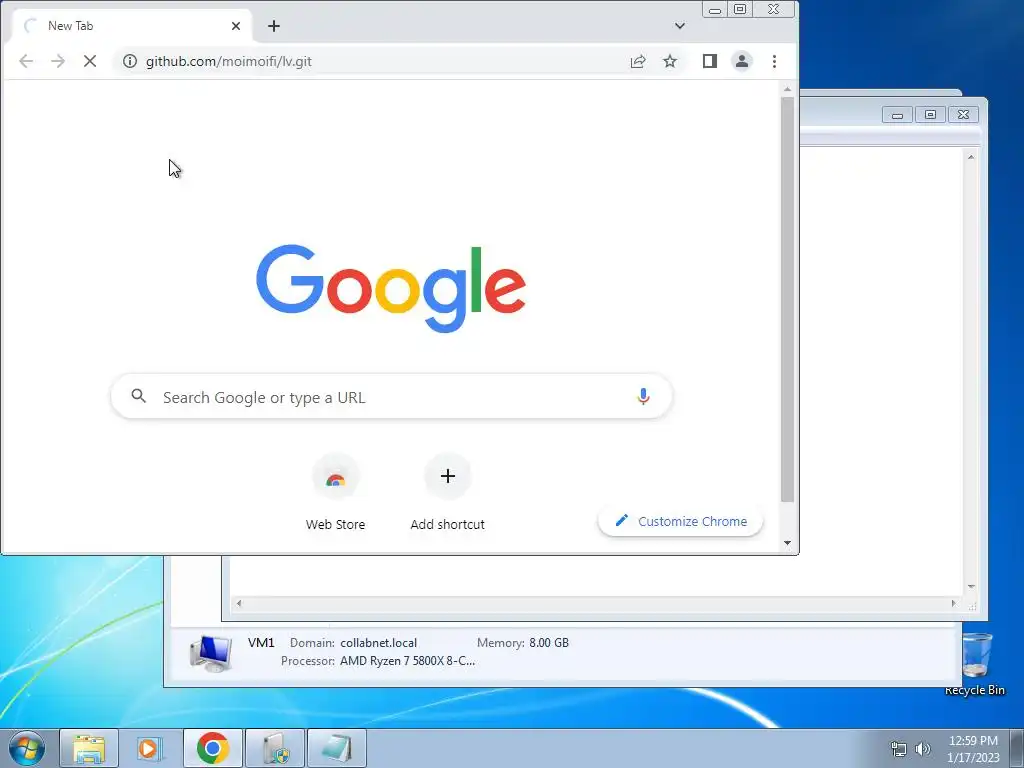Open the Chrome profile avatar menu

[x=742, y=61]
